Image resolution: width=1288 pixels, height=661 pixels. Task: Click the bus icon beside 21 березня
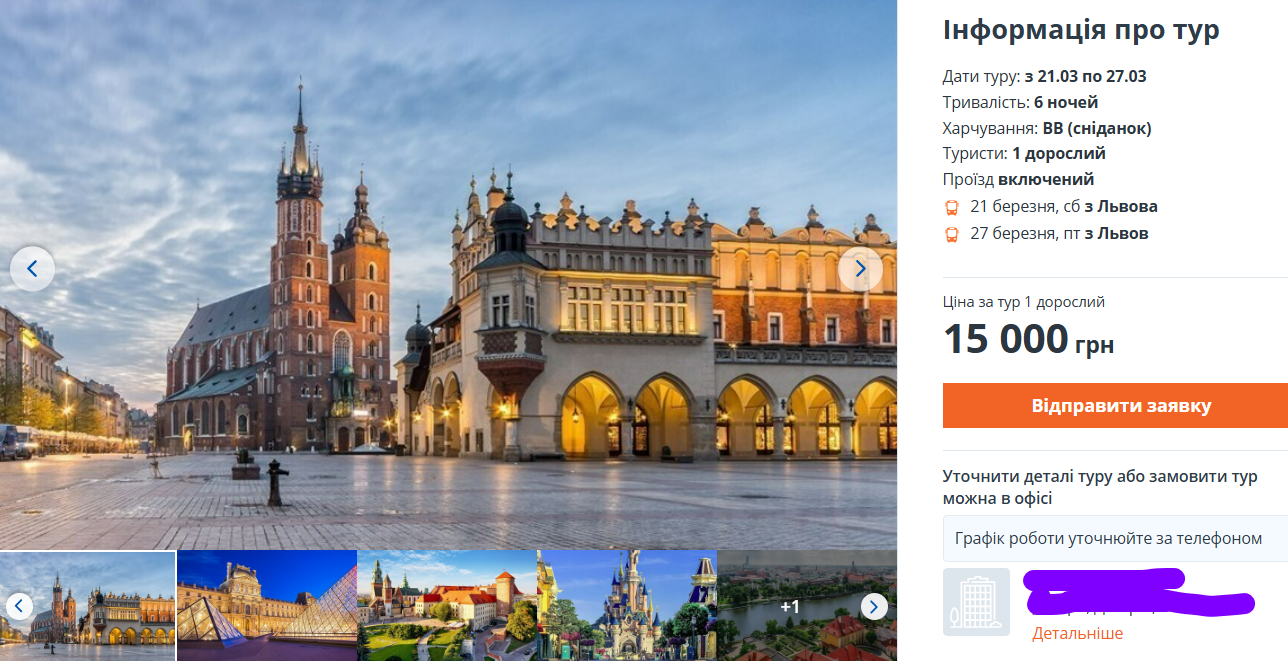click(x=952, y=208)
